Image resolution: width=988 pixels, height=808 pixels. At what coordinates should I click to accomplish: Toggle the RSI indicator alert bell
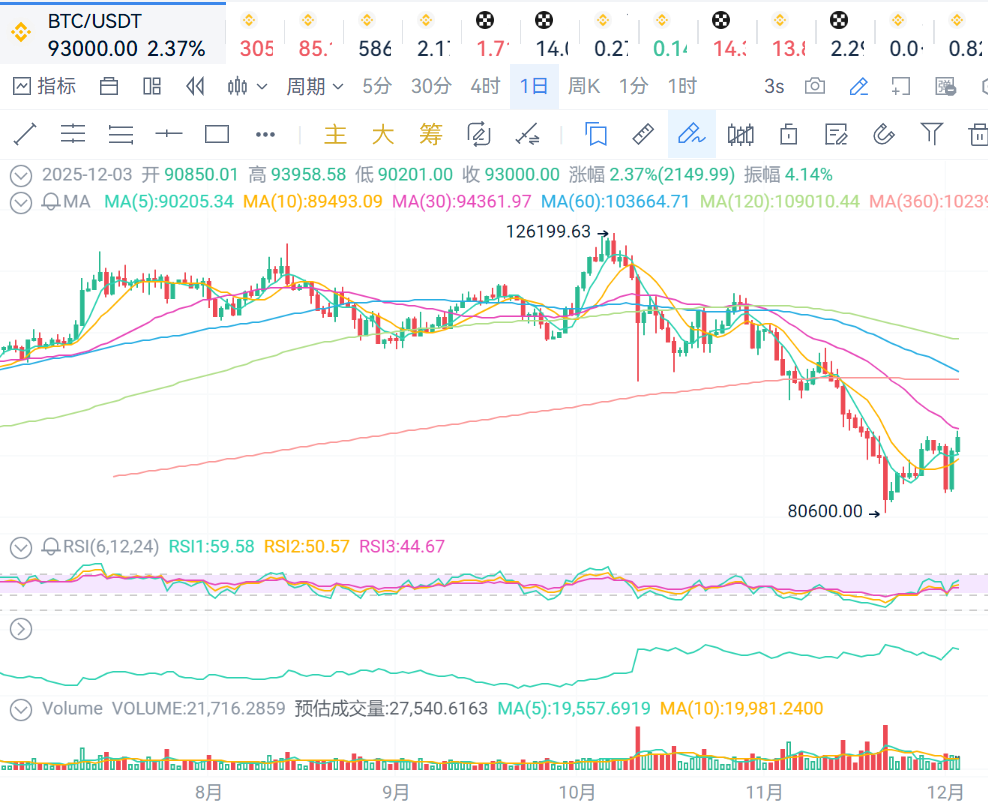50,547
